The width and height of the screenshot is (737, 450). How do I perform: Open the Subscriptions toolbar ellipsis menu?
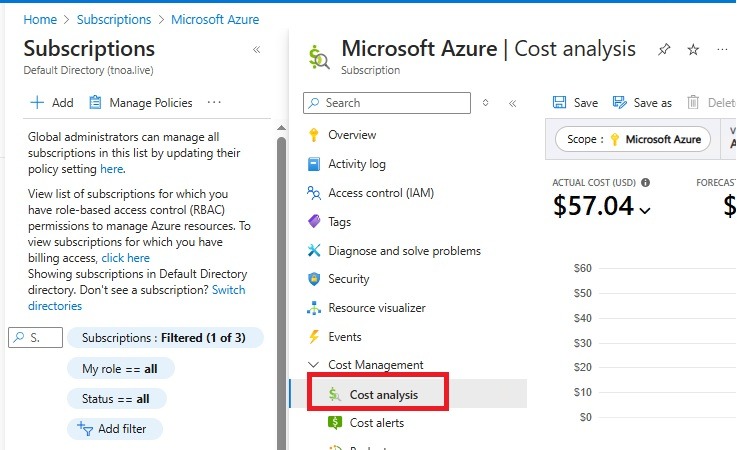click(214, 102)
